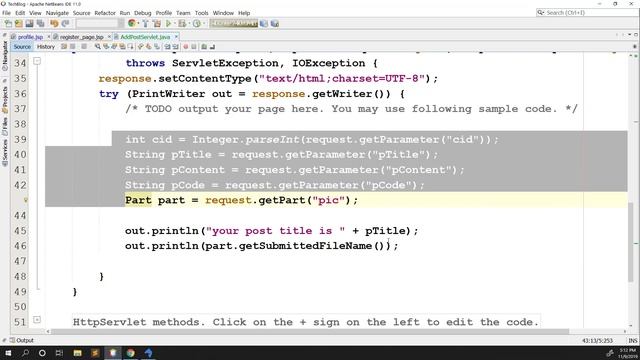Click the lightbulb hint beside the Part line
This screenshot has width=640, height=360.
tap(25, 200)
